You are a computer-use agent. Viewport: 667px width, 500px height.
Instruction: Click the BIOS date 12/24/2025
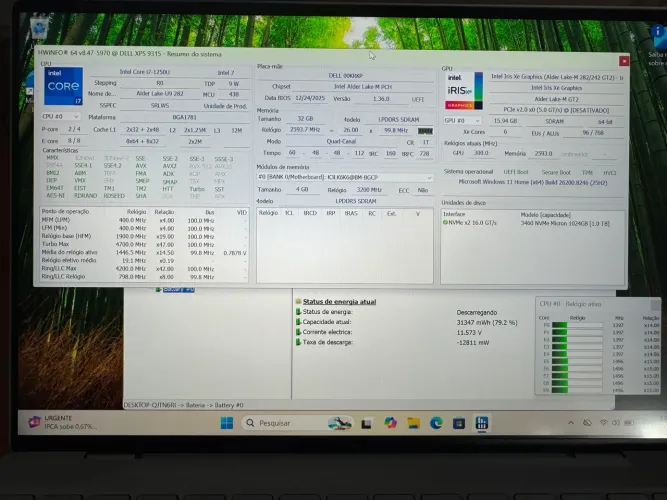click(310, 98)
